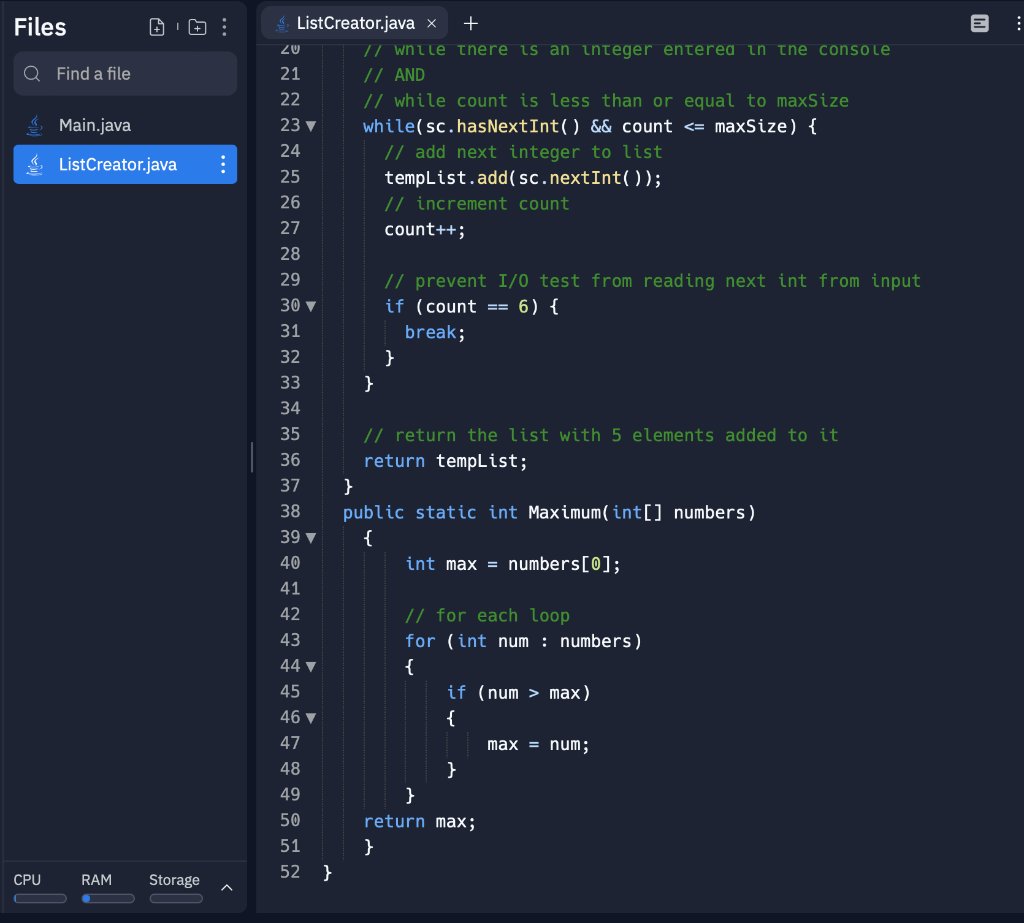The width and height of the screenshot is (1024, 923).
Task: Click 'return tempList;' statement
Action: coord(445,461)
